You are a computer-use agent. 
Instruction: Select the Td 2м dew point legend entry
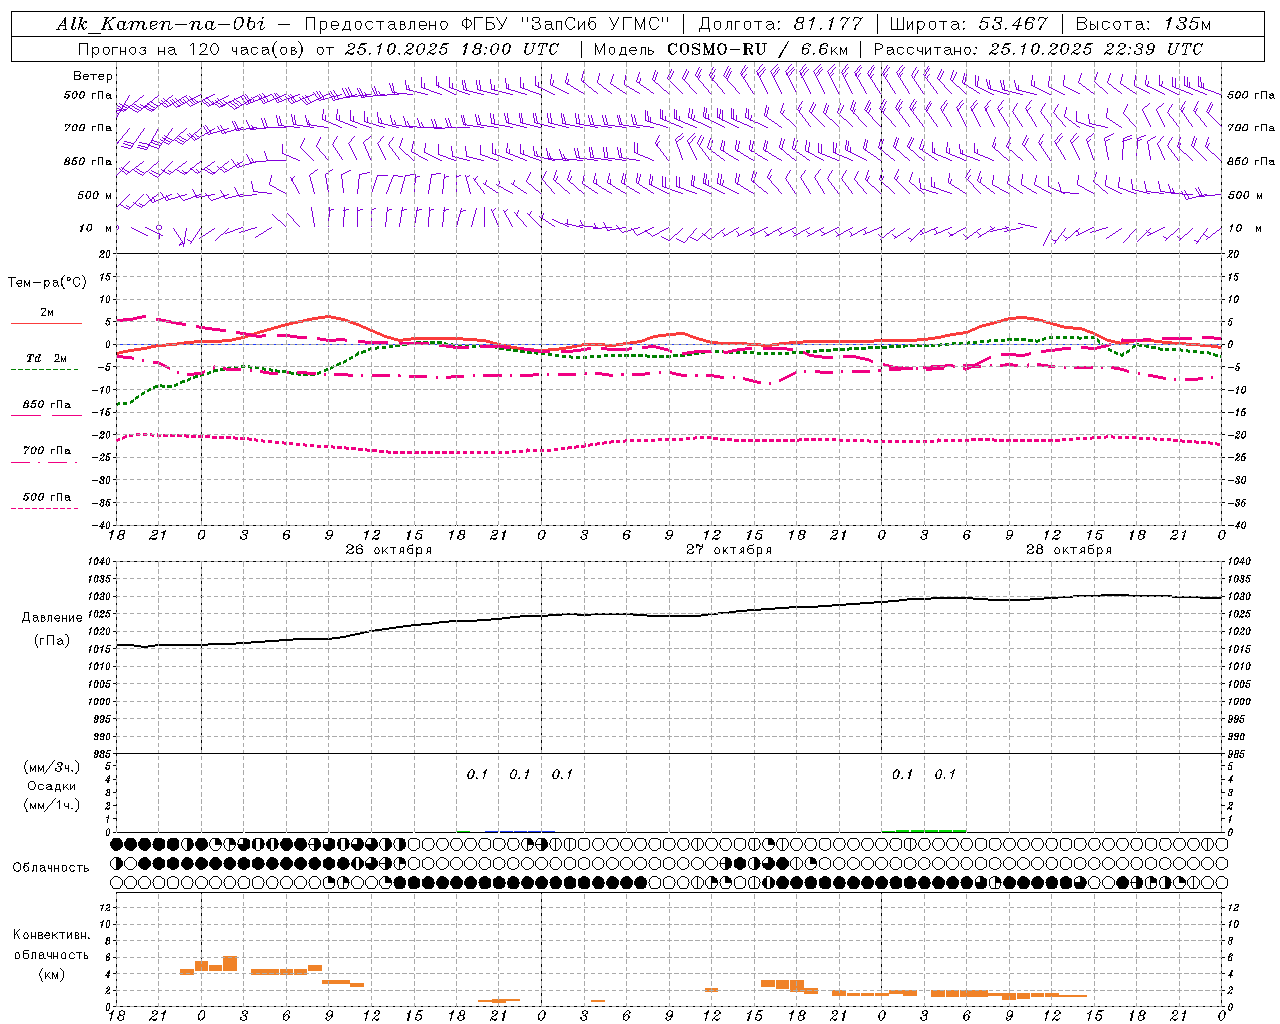click(x=47, y=358)
